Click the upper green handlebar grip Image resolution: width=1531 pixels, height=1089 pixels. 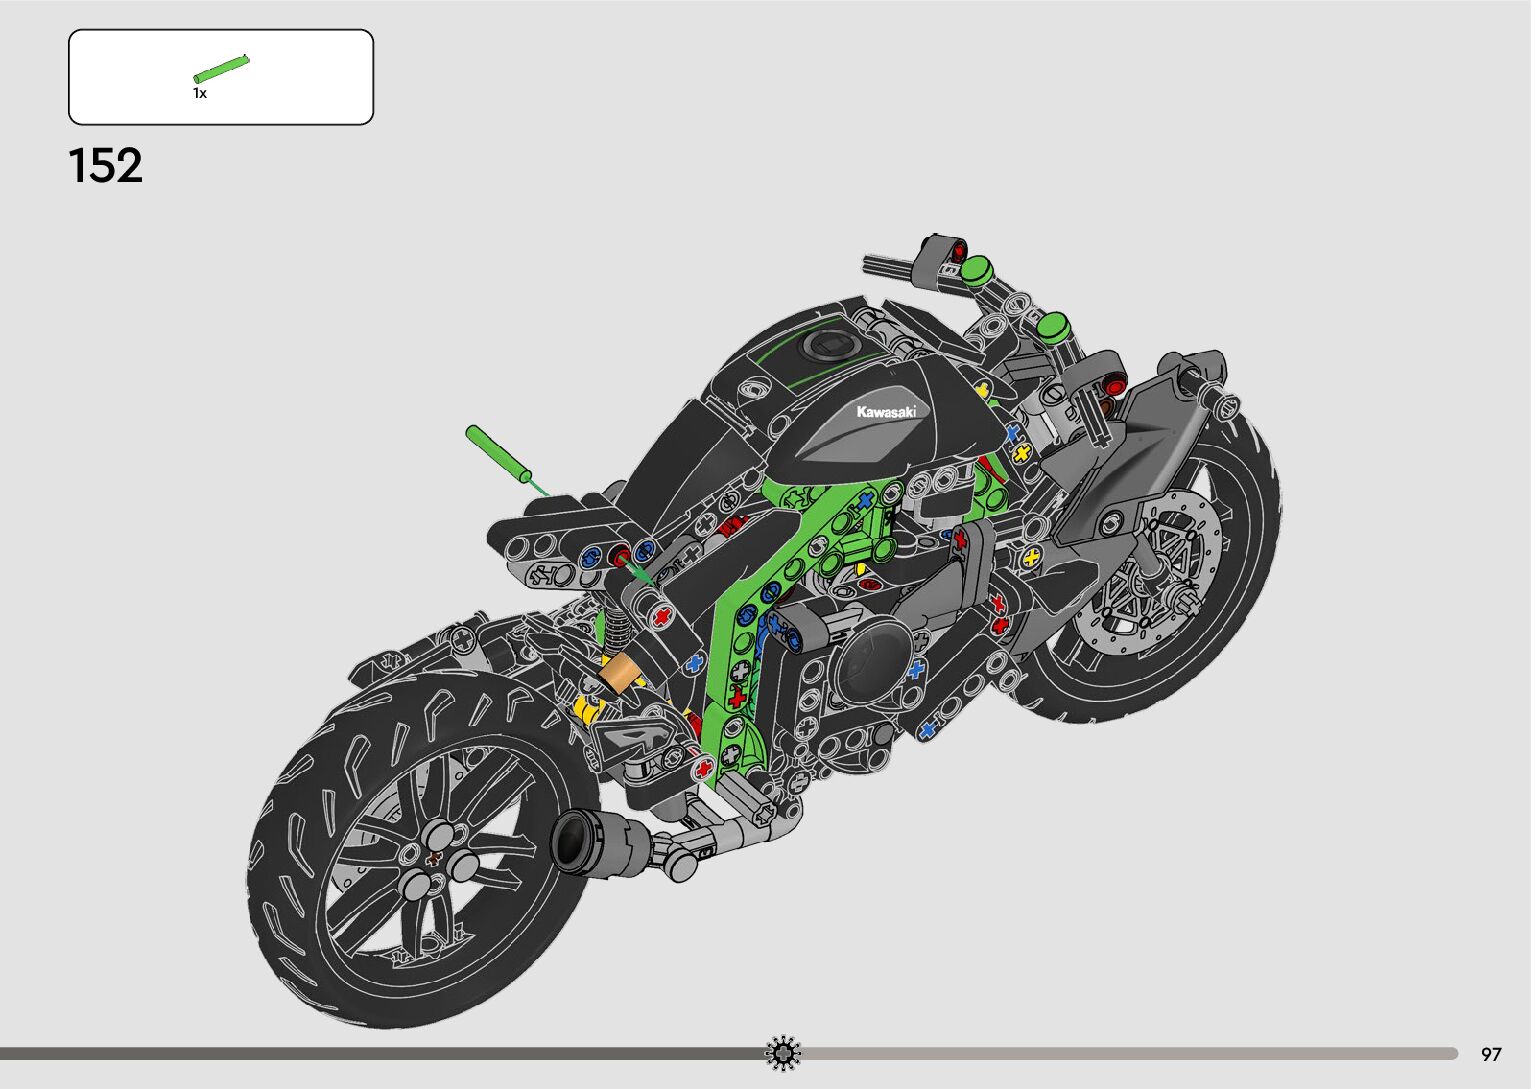coord(975,268)
